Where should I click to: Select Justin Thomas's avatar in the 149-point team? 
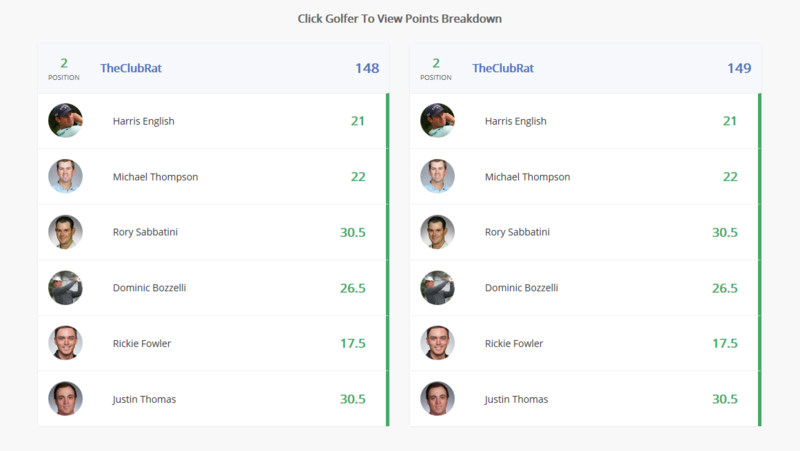(437, 399)
